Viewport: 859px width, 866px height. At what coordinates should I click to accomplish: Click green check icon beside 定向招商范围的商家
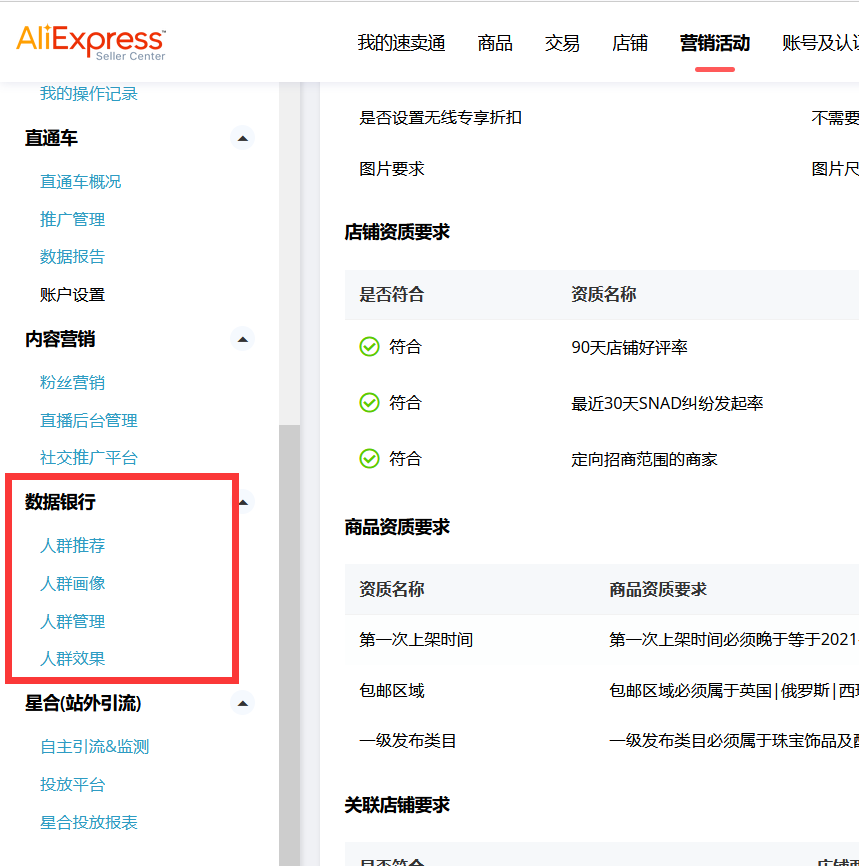pos(370,458)
